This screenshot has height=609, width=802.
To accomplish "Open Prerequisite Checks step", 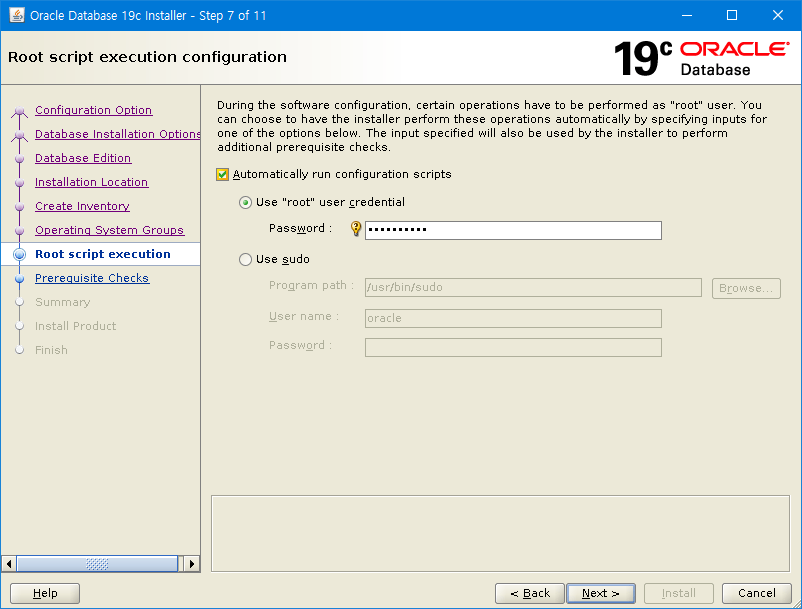I will [x=92, y=279].
